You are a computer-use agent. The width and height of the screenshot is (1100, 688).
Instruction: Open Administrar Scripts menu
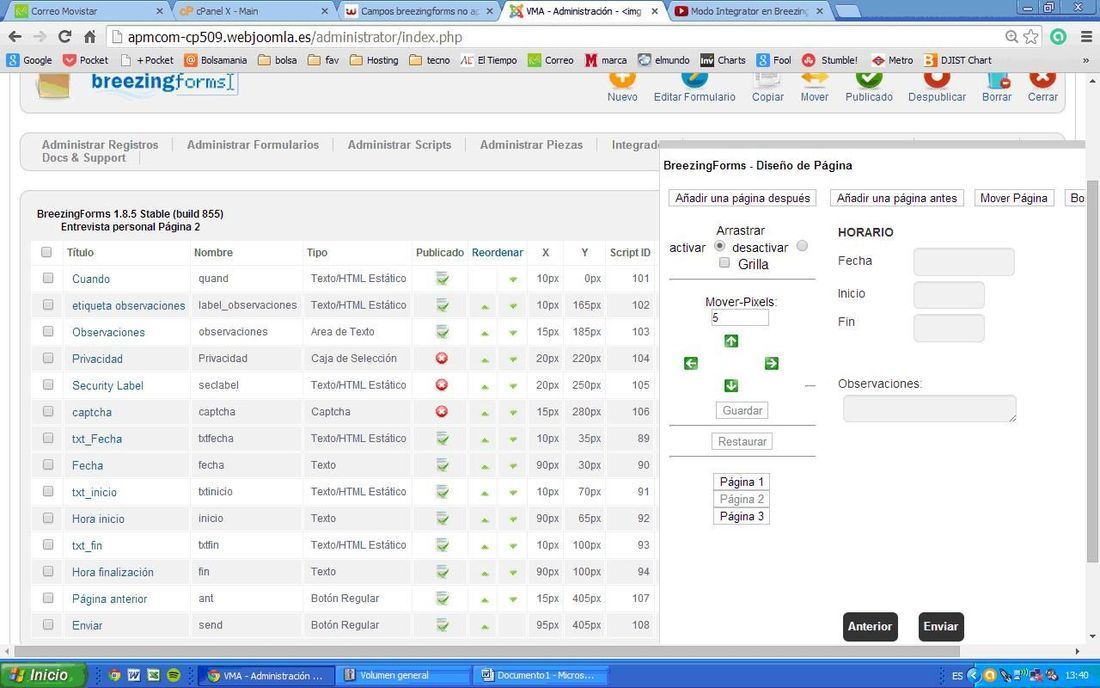(x=399, y=144)
